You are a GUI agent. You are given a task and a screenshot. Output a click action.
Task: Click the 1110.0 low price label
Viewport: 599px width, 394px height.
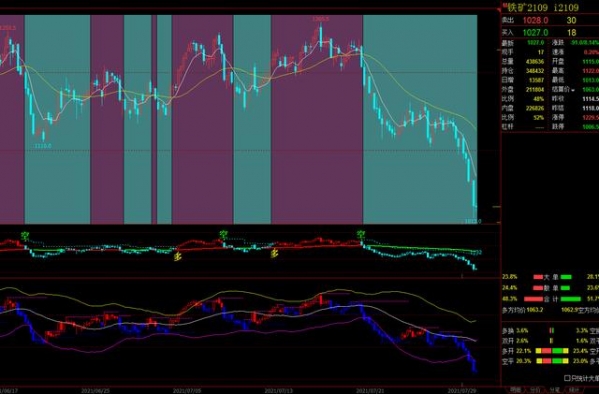pyautogui.click(x=43, y=146)
